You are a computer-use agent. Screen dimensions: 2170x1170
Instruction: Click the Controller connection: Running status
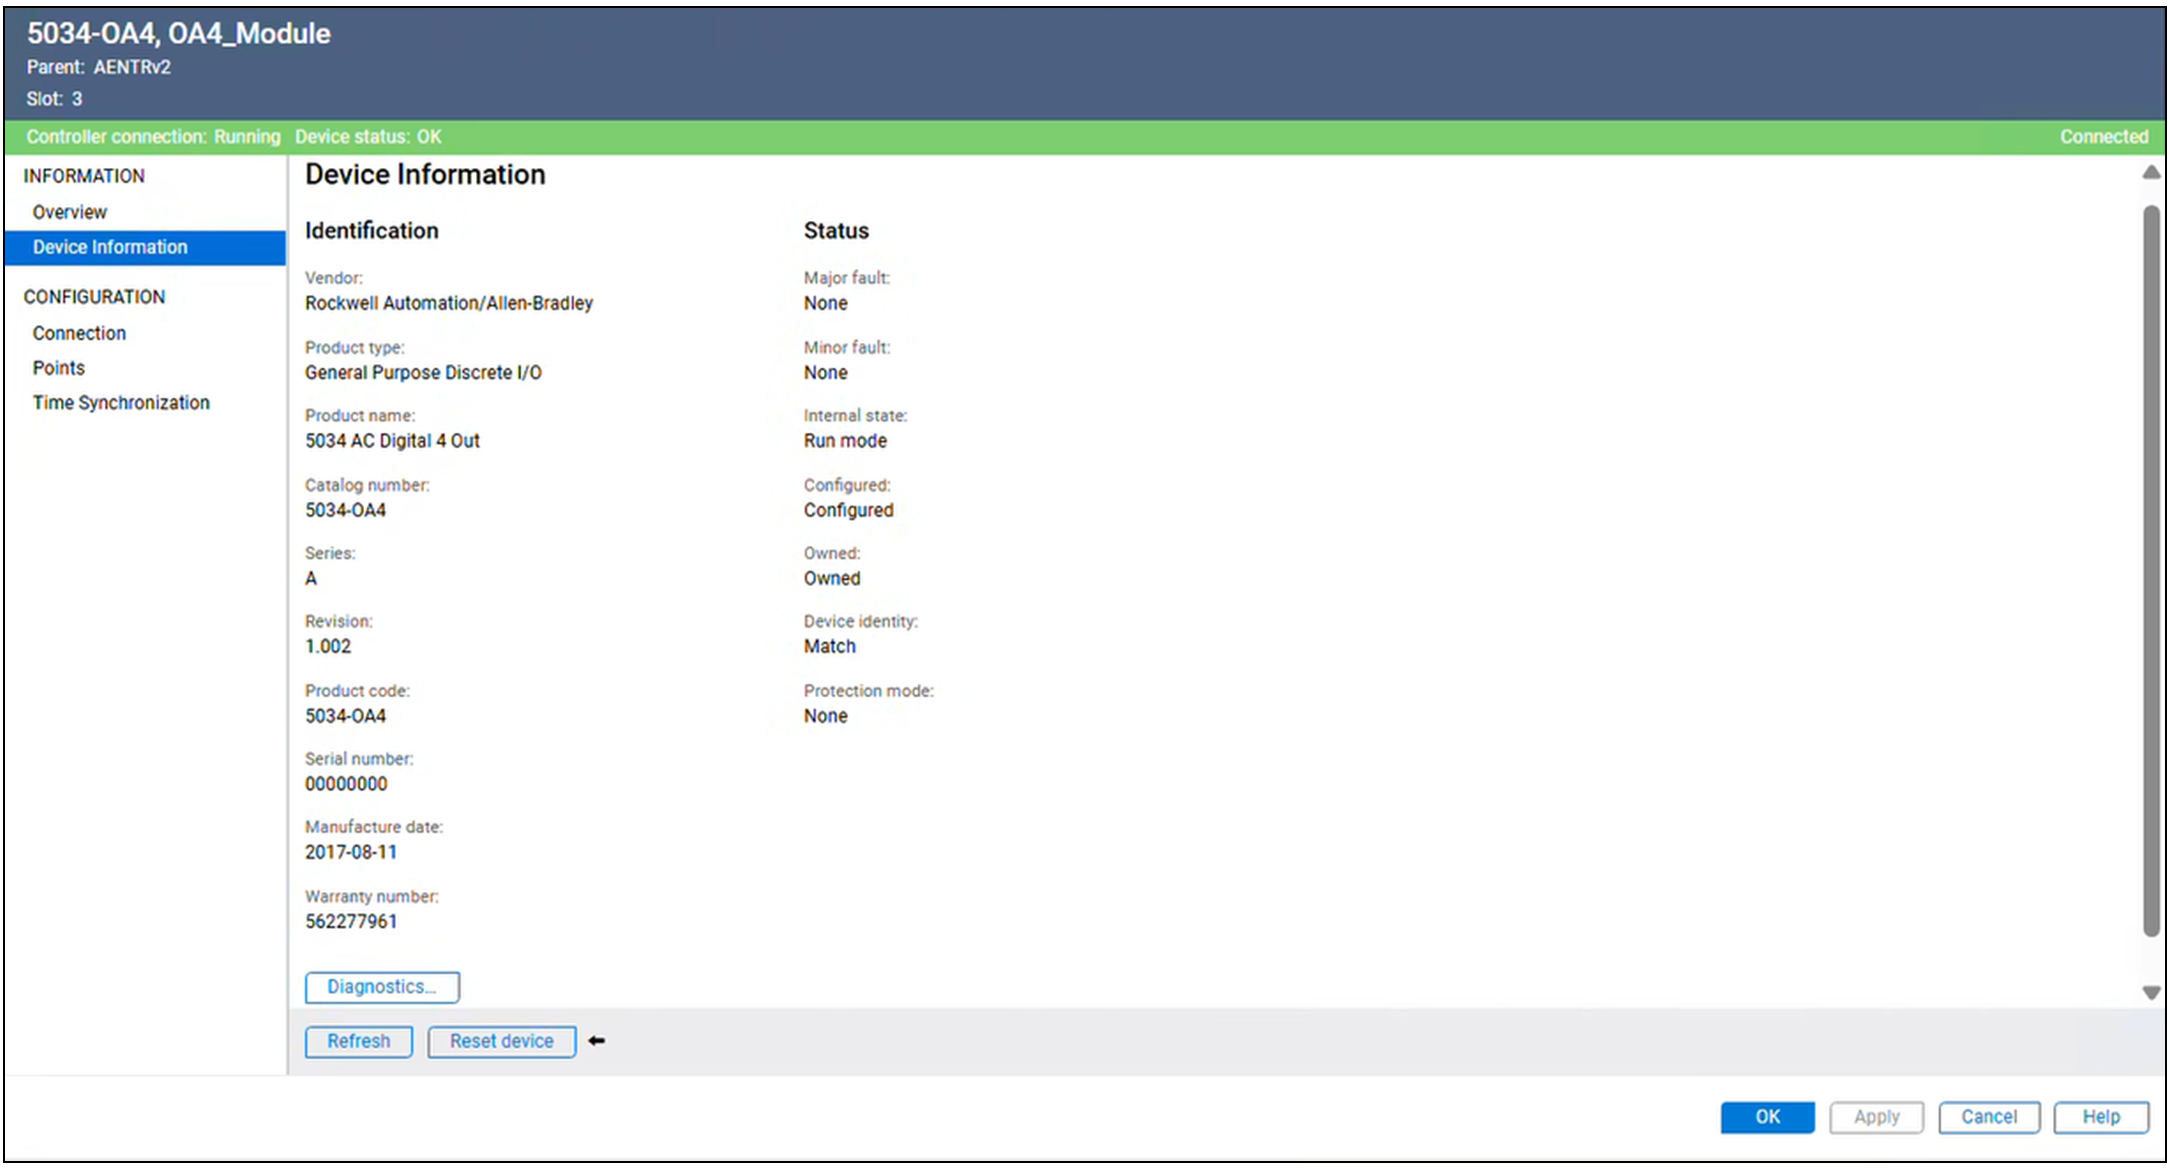(153, 137)
